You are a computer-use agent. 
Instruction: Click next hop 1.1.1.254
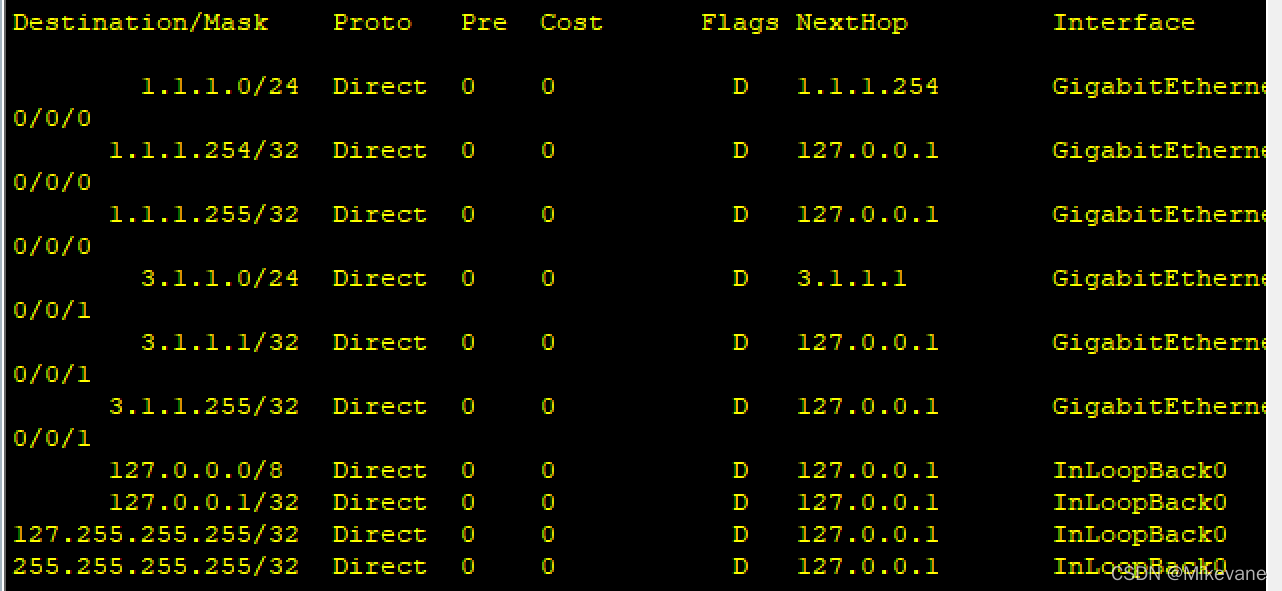click(x=868, y=87)
